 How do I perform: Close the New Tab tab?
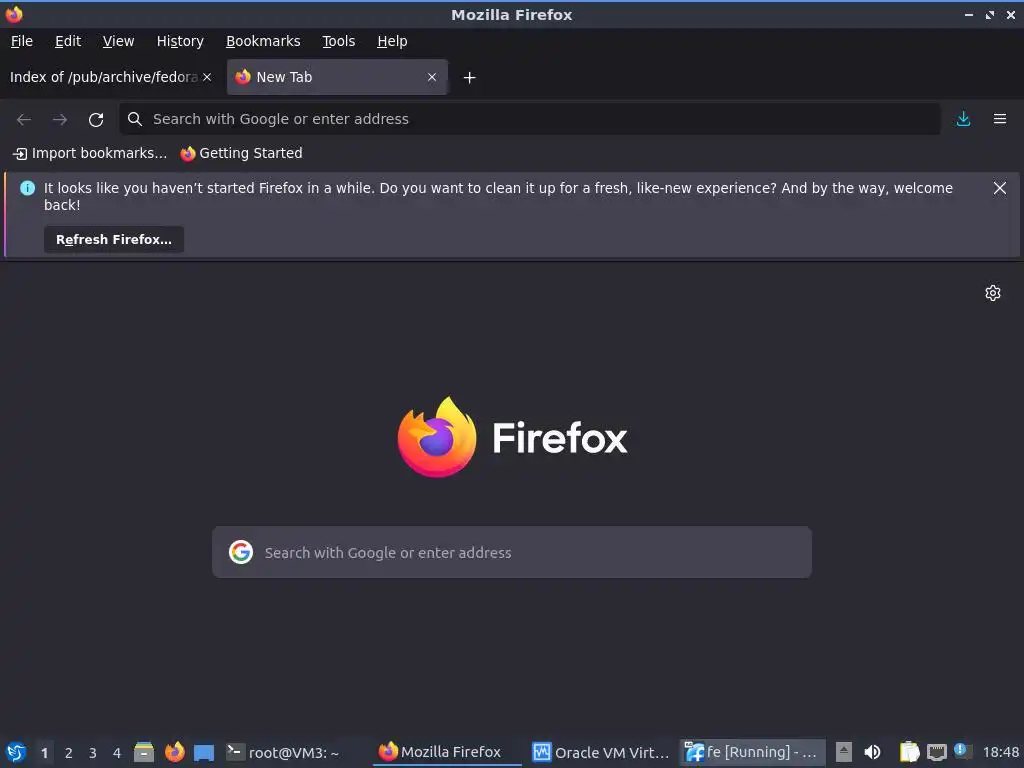pos(432,77)
